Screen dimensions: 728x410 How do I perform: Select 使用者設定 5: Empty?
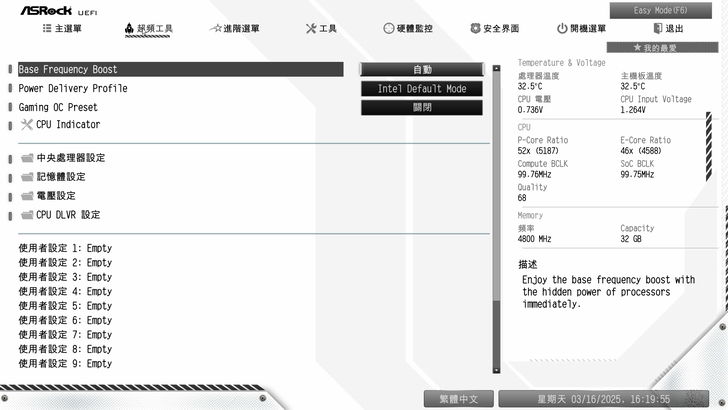[x=65, y=306]
